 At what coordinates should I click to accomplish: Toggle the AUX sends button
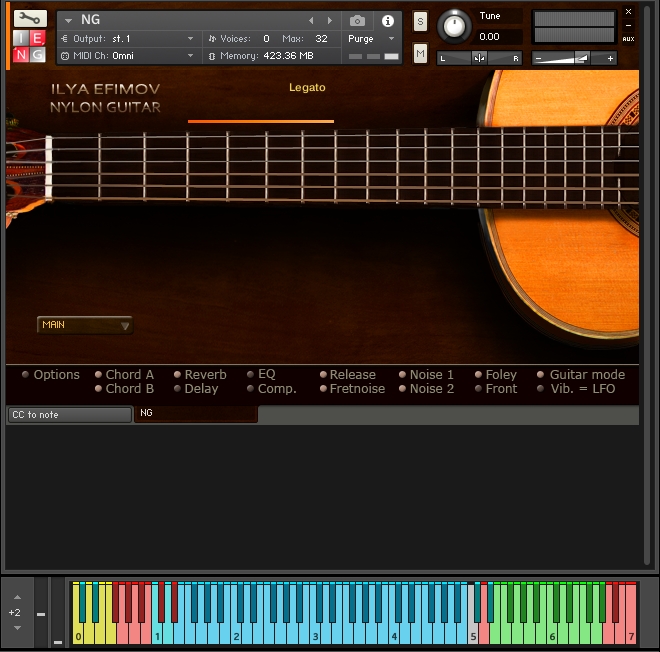628,39
